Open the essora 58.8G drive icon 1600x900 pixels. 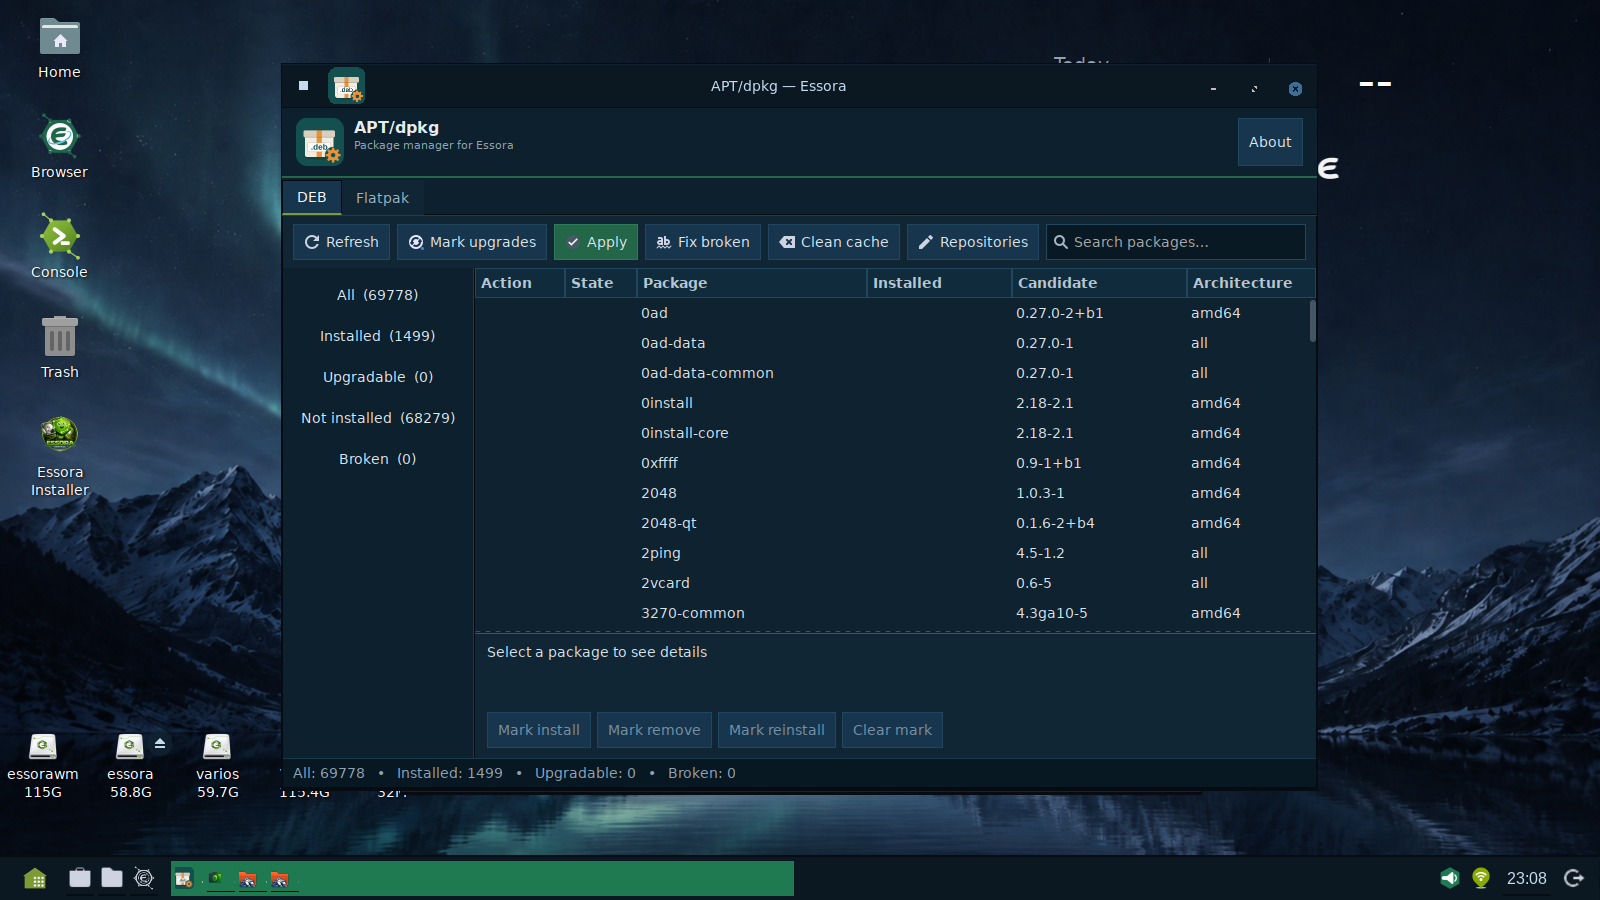[x=130, y=766]
